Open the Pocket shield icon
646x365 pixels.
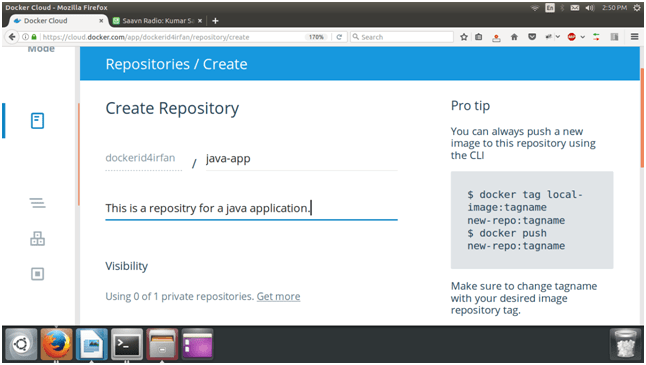(532, 37)
